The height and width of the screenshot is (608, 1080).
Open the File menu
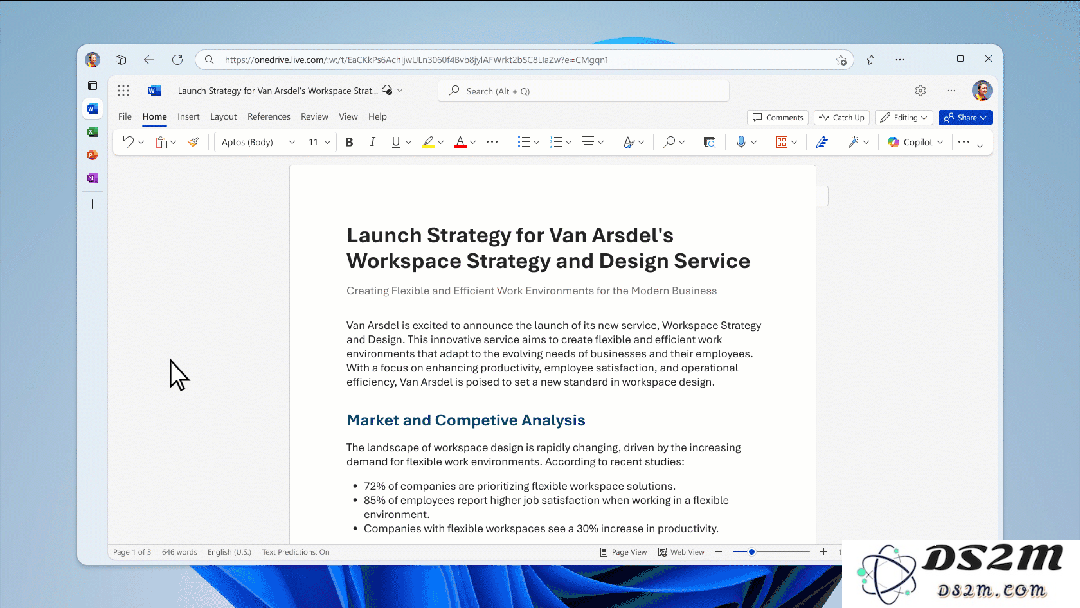(x=125, y=117)
